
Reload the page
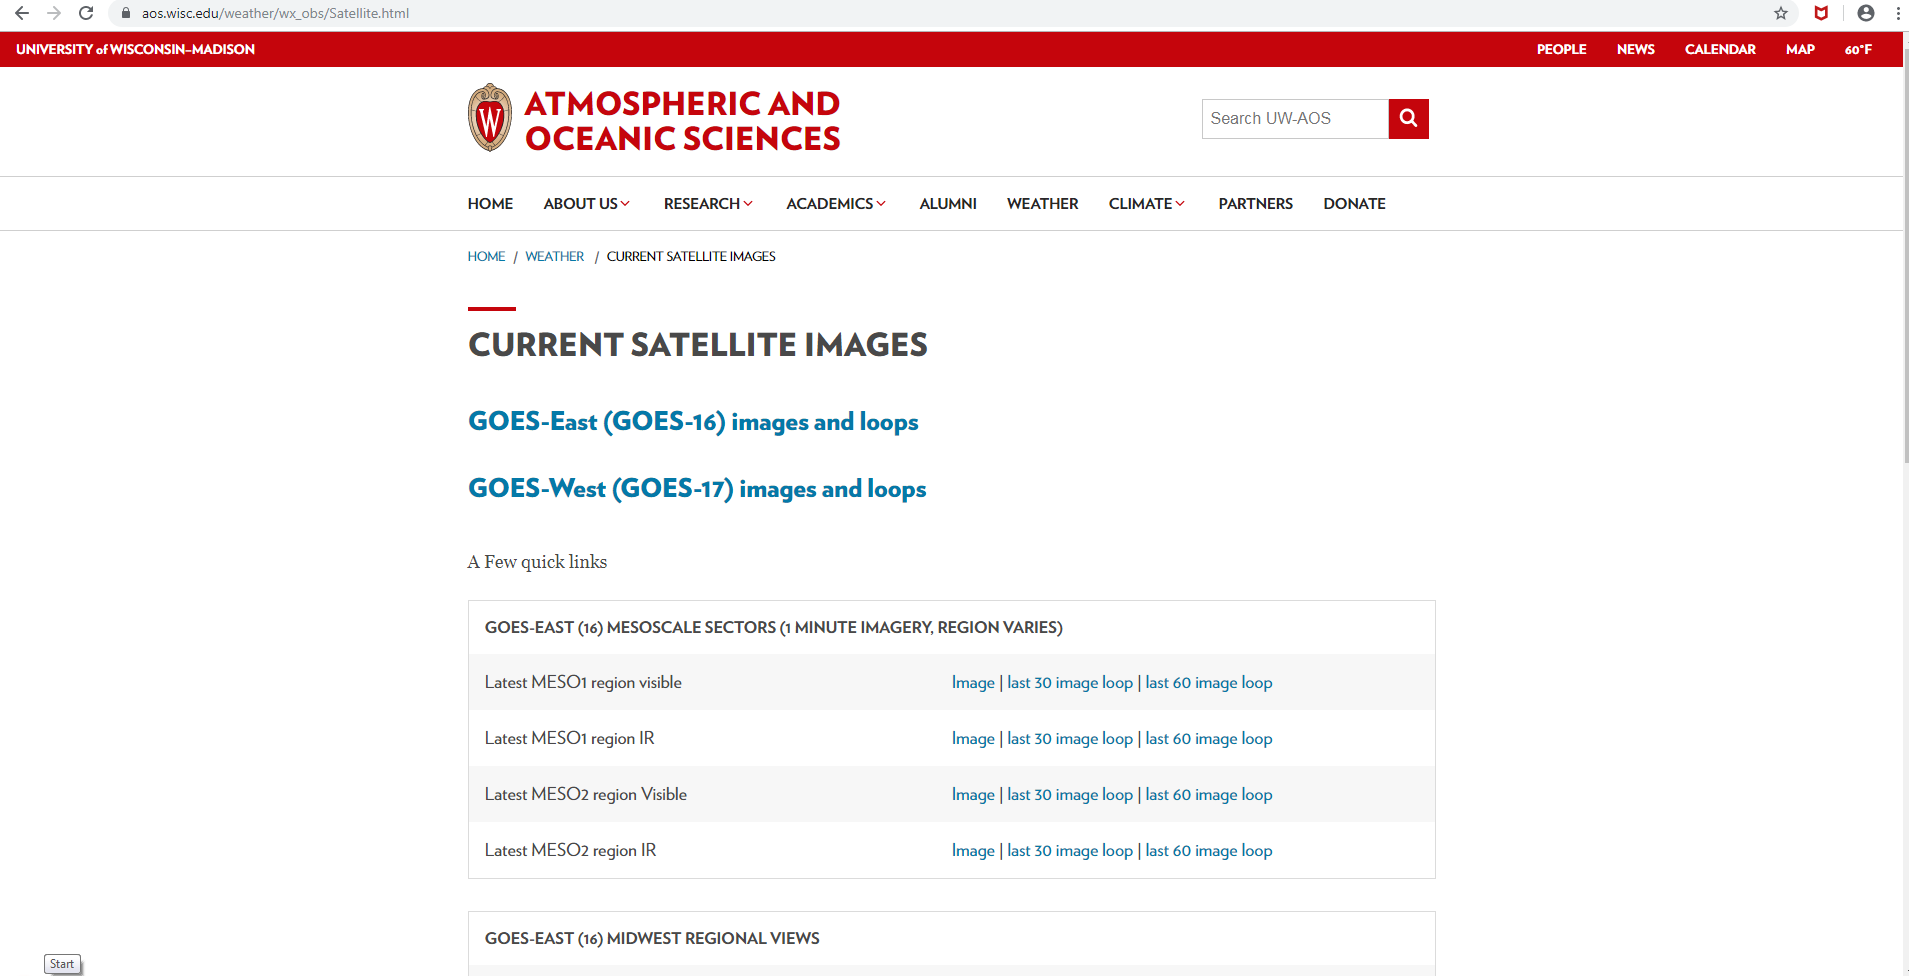coord(85,13)
